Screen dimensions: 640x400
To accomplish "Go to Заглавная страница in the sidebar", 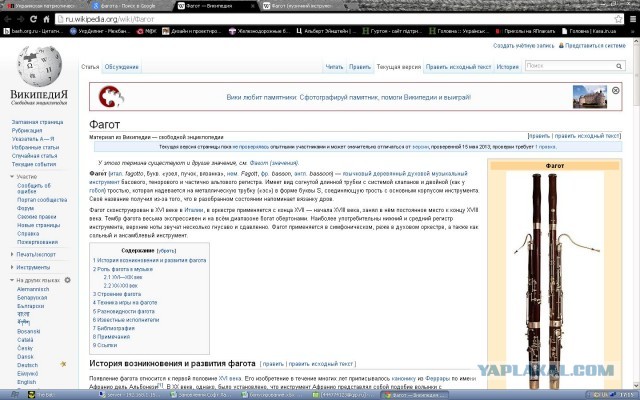I will (38, 122).
